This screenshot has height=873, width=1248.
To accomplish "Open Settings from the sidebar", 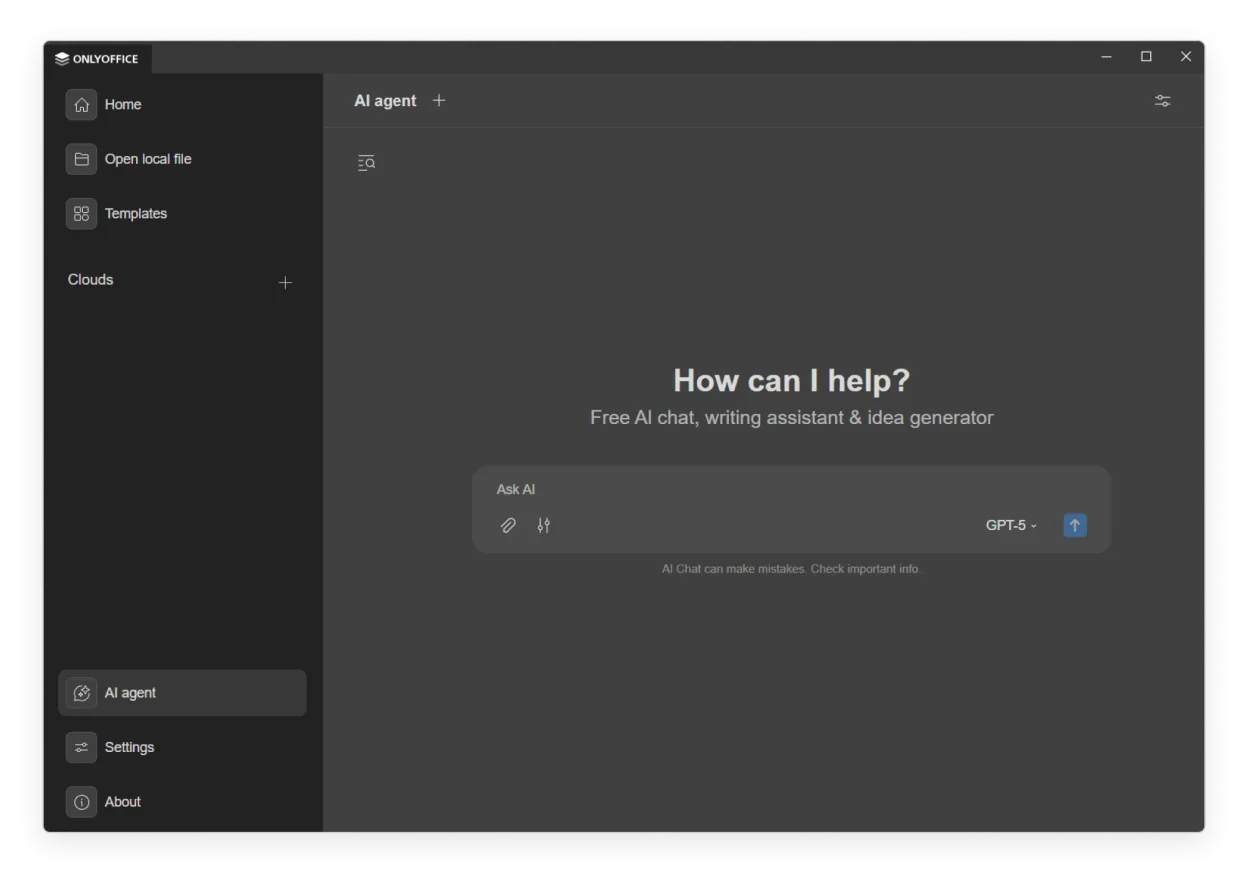I will pyautogui.click(x=182, y=747).
